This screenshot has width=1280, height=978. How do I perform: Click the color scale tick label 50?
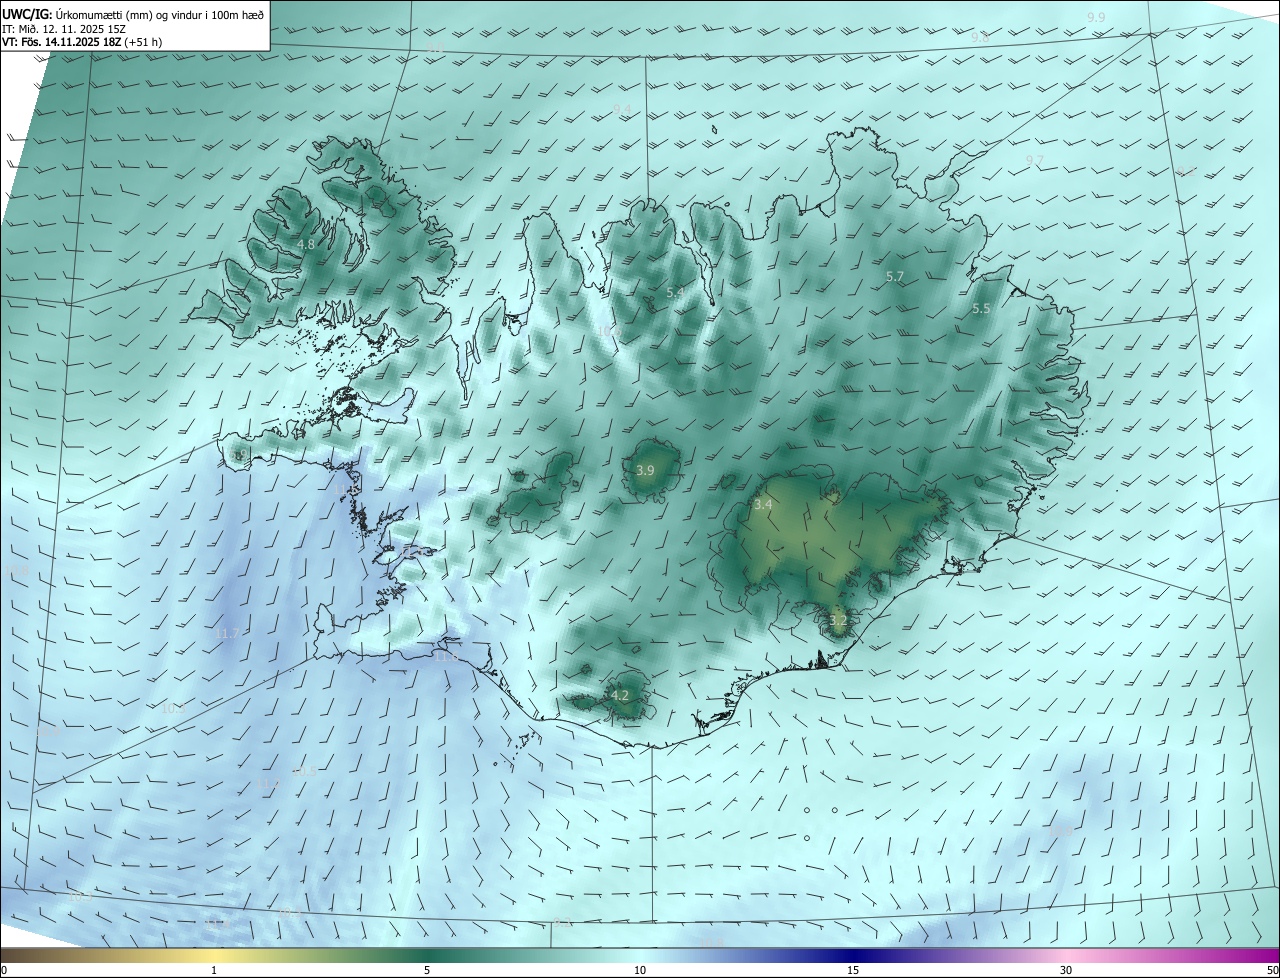click(1272, 970)
